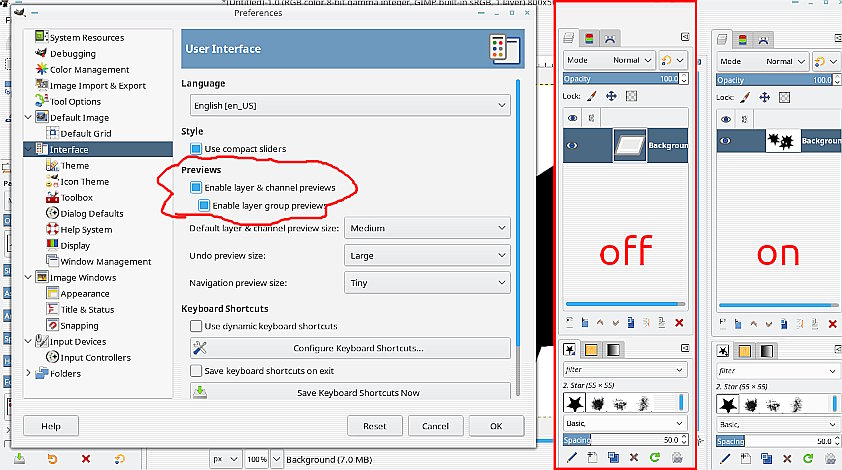842x470 pixels.
Task: Click the Cancel button in Preferences
Action: coord(435,426)
